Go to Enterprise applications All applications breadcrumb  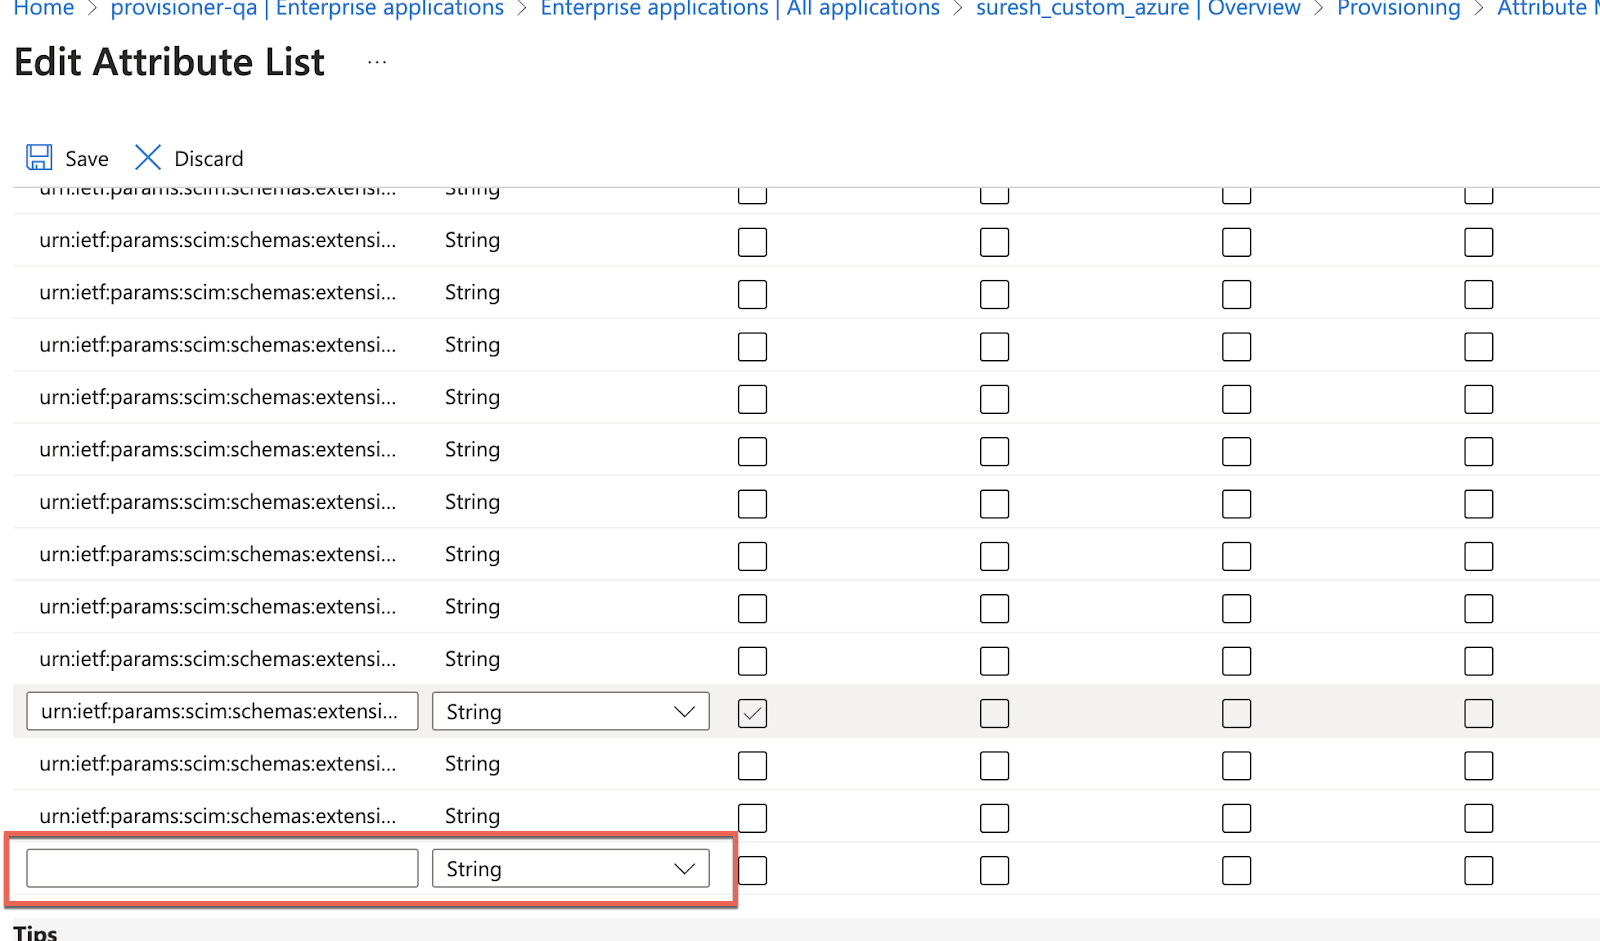point(736,9)
